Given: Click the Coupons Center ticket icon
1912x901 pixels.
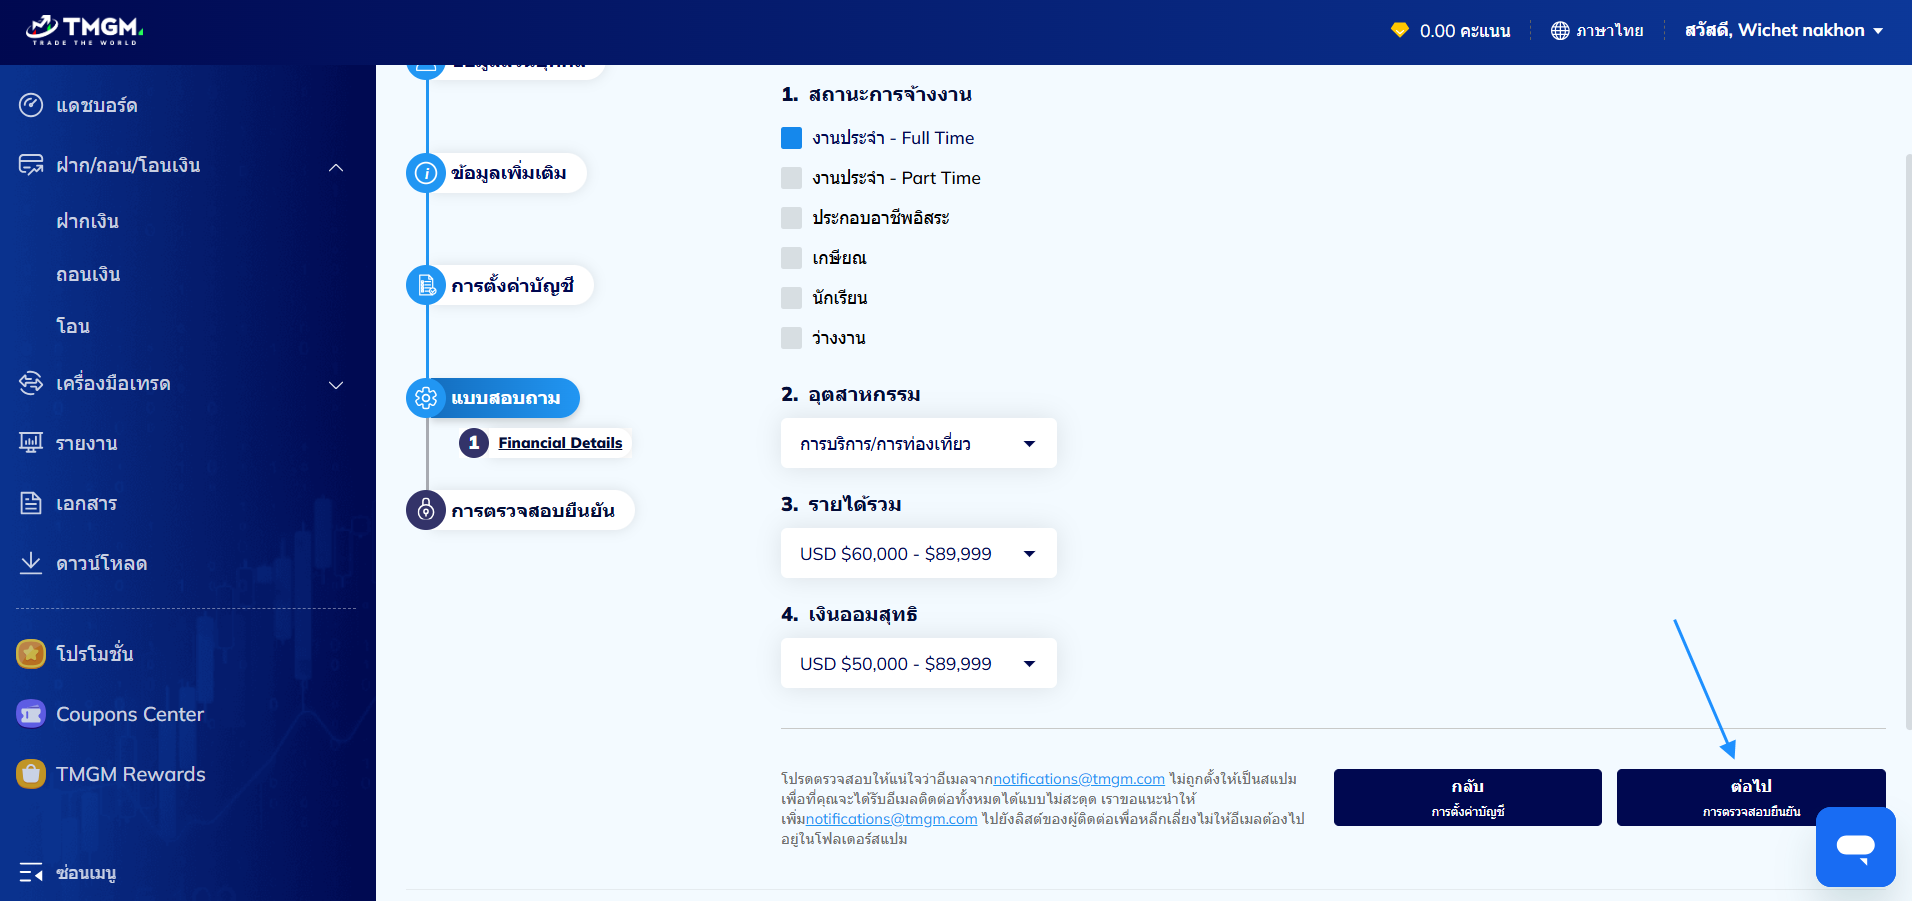Looking at the screenshot, I should click(31, 714).
